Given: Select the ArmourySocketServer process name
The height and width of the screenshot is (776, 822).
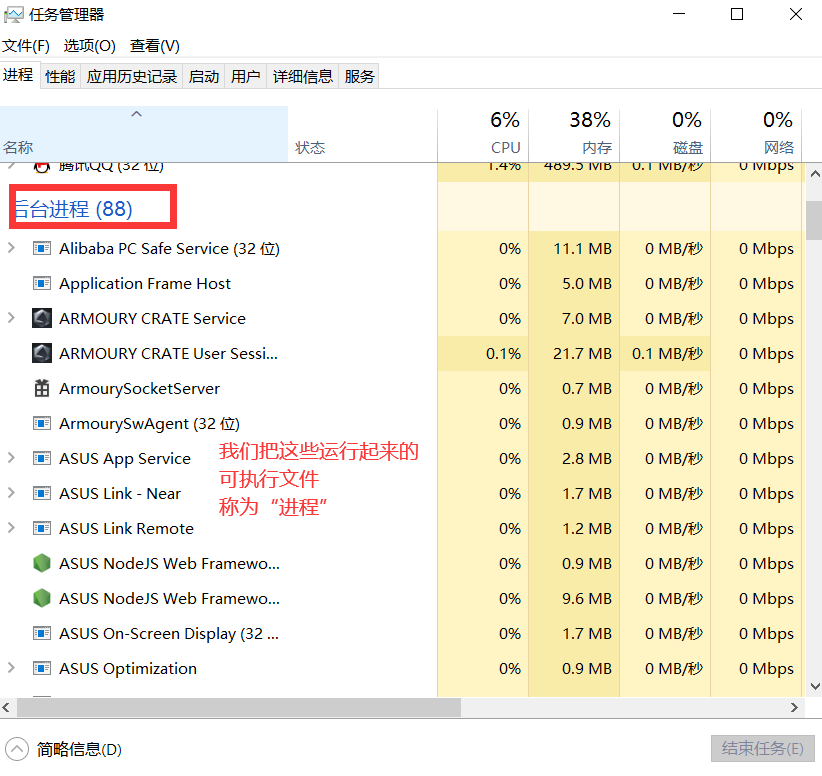Looking at the screenshot, I should pyautogui.click(x=139, y=389).
